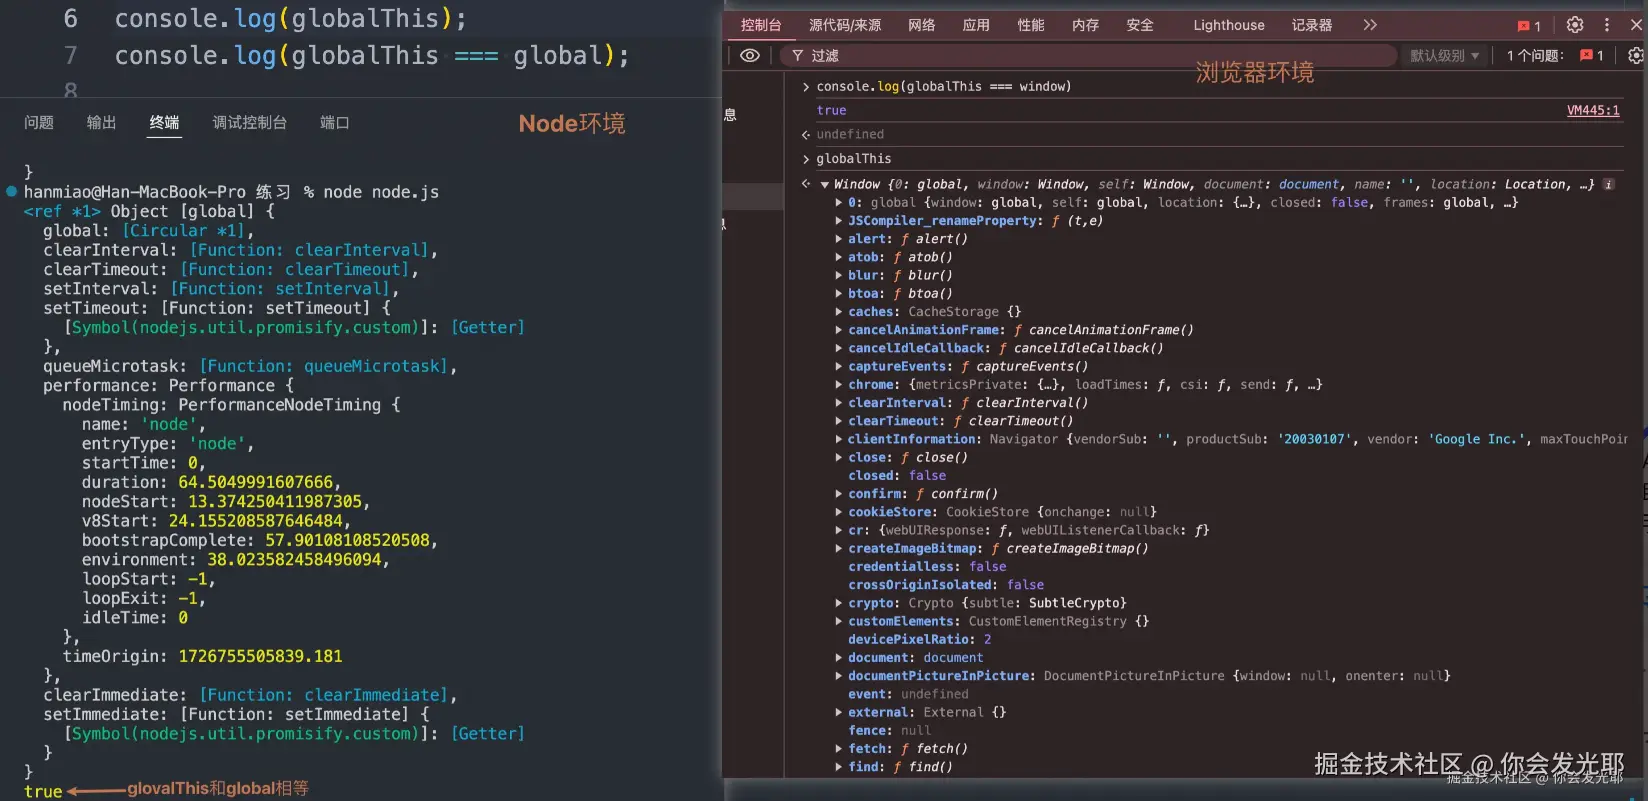Image resolution: width=1648 pixels, height=801 pixels.
Task: Open the 记录器 recorder tab
Action: (1312, 25)
